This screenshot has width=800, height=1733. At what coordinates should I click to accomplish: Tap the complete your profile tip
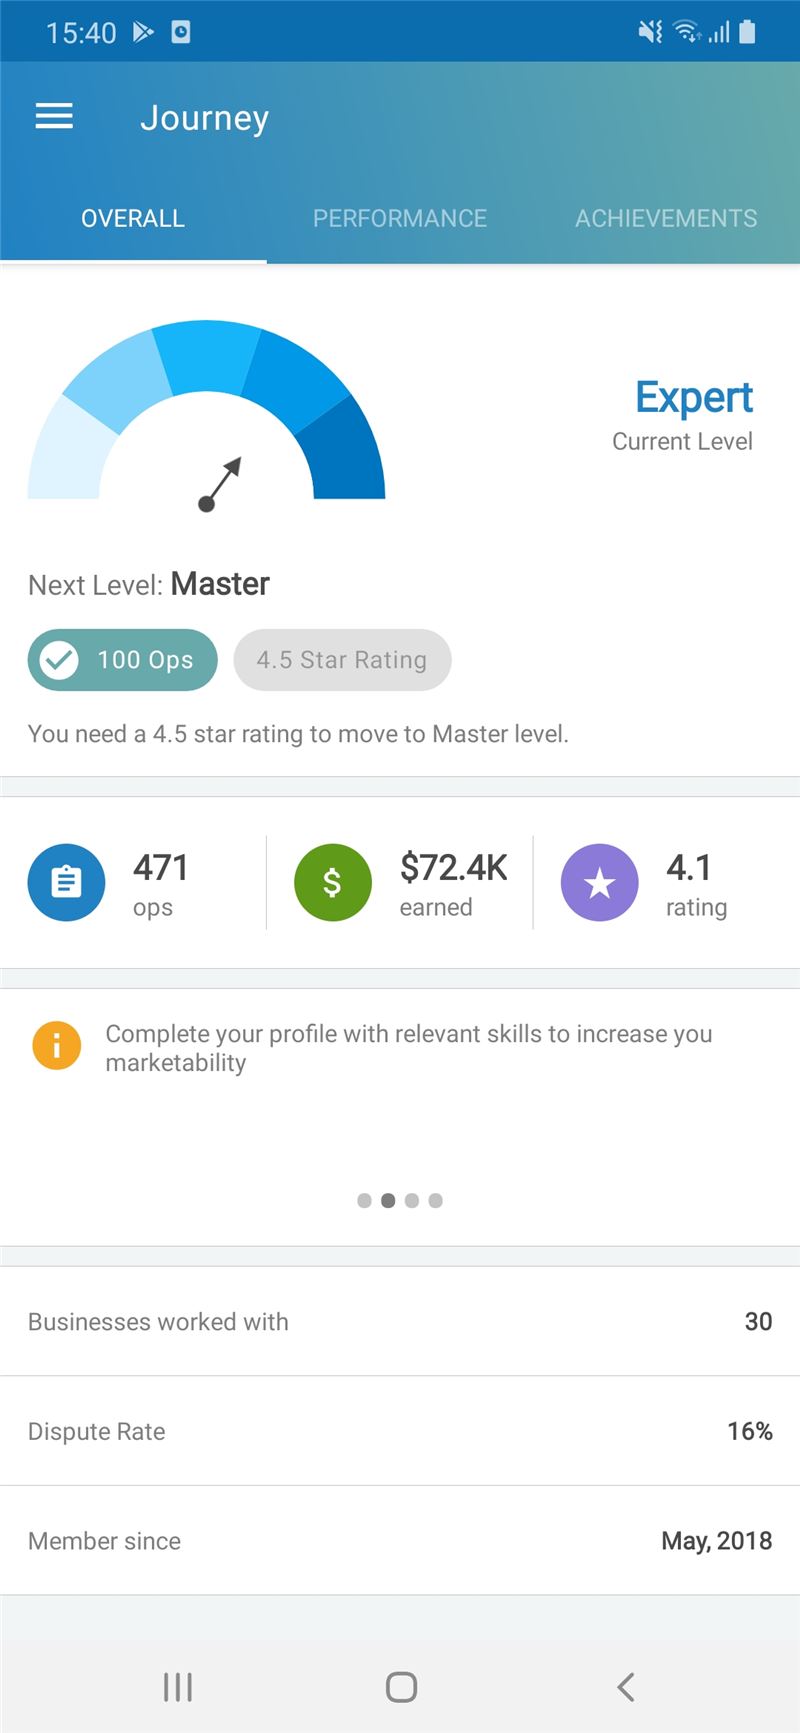point(409,1048)
